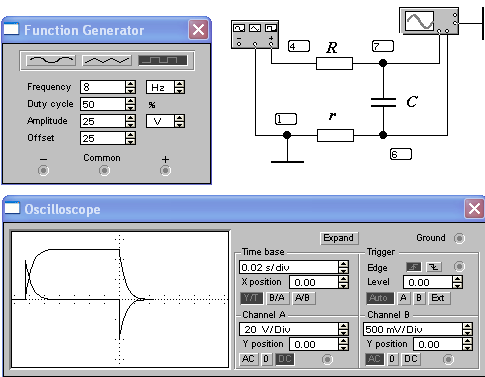
Task: Click the Duty cycle input field
Action: tap(103, 104)
